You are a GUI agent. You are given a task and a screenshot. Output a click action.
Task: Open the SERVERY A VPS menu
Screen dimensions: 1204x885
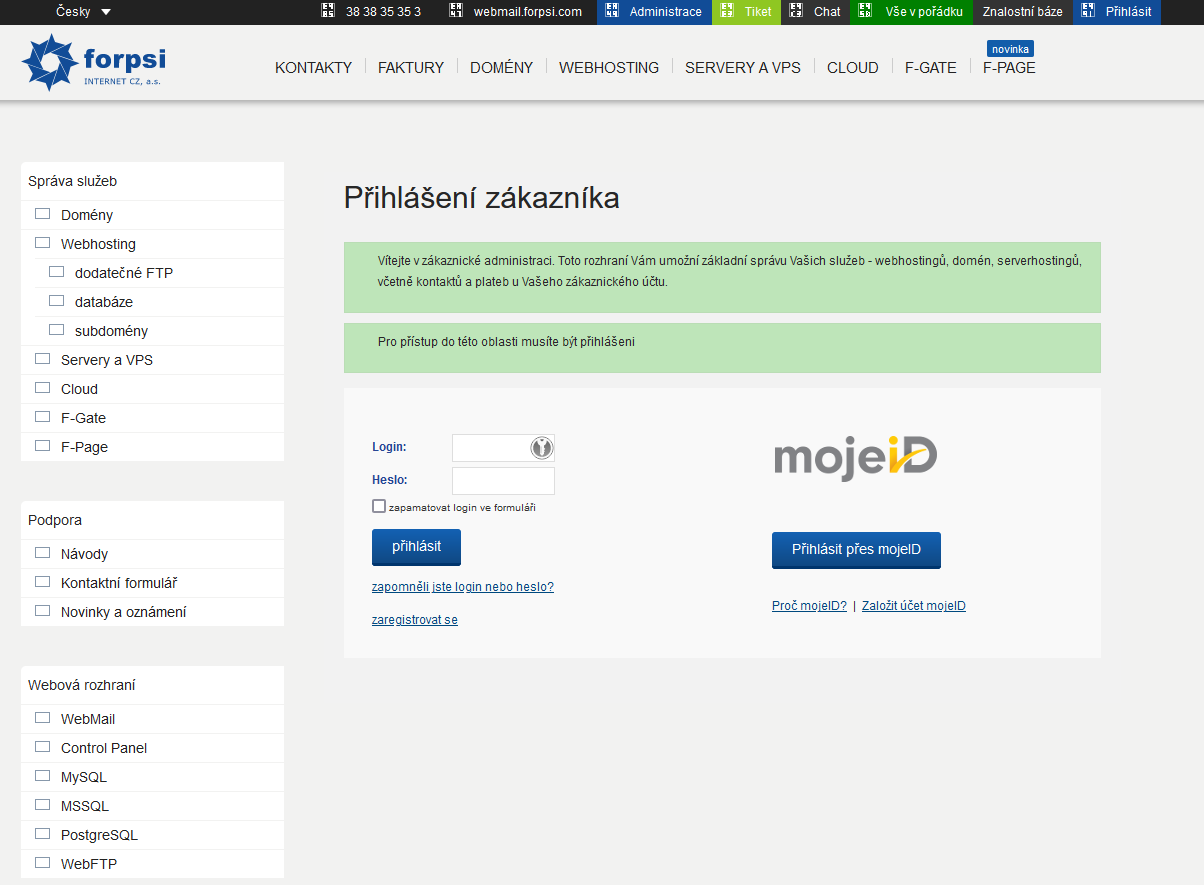pos(743,68)
